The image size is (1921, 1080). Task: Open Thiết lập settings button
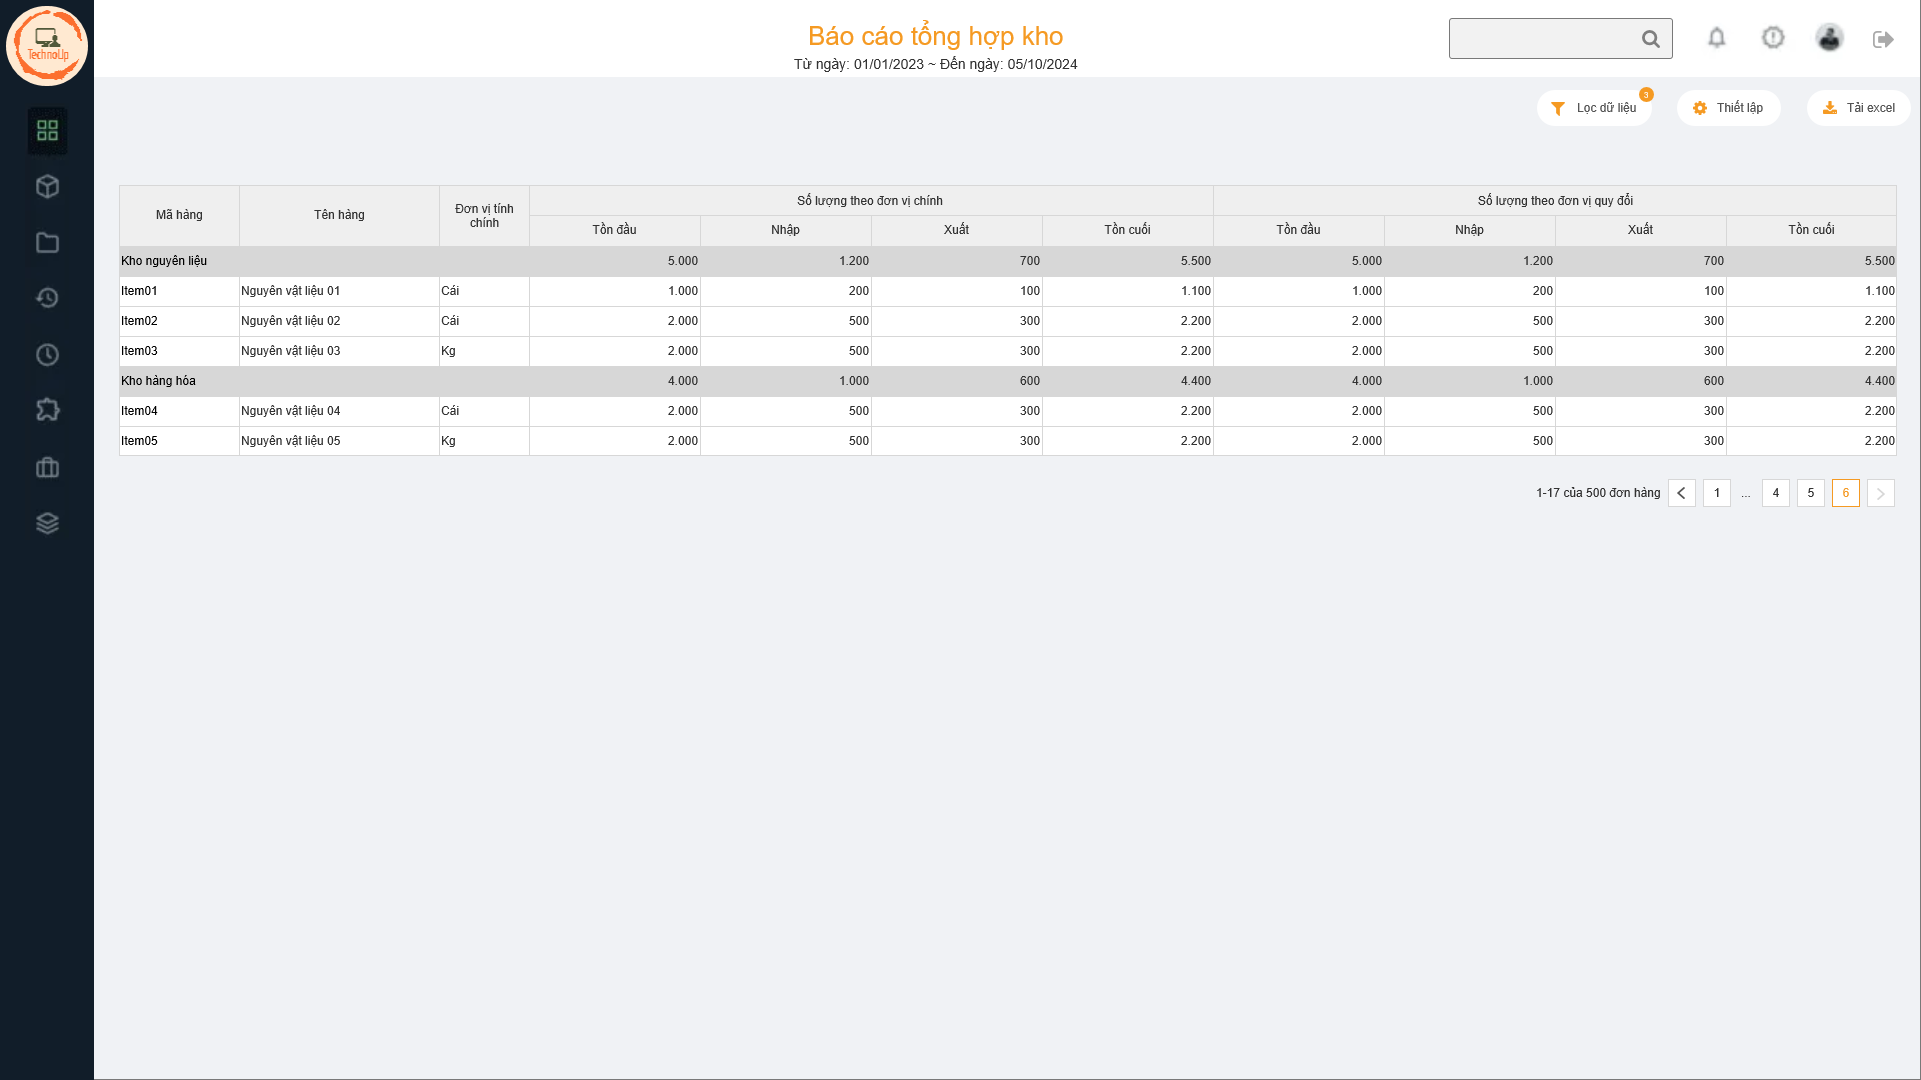[x=1728, y=108]
